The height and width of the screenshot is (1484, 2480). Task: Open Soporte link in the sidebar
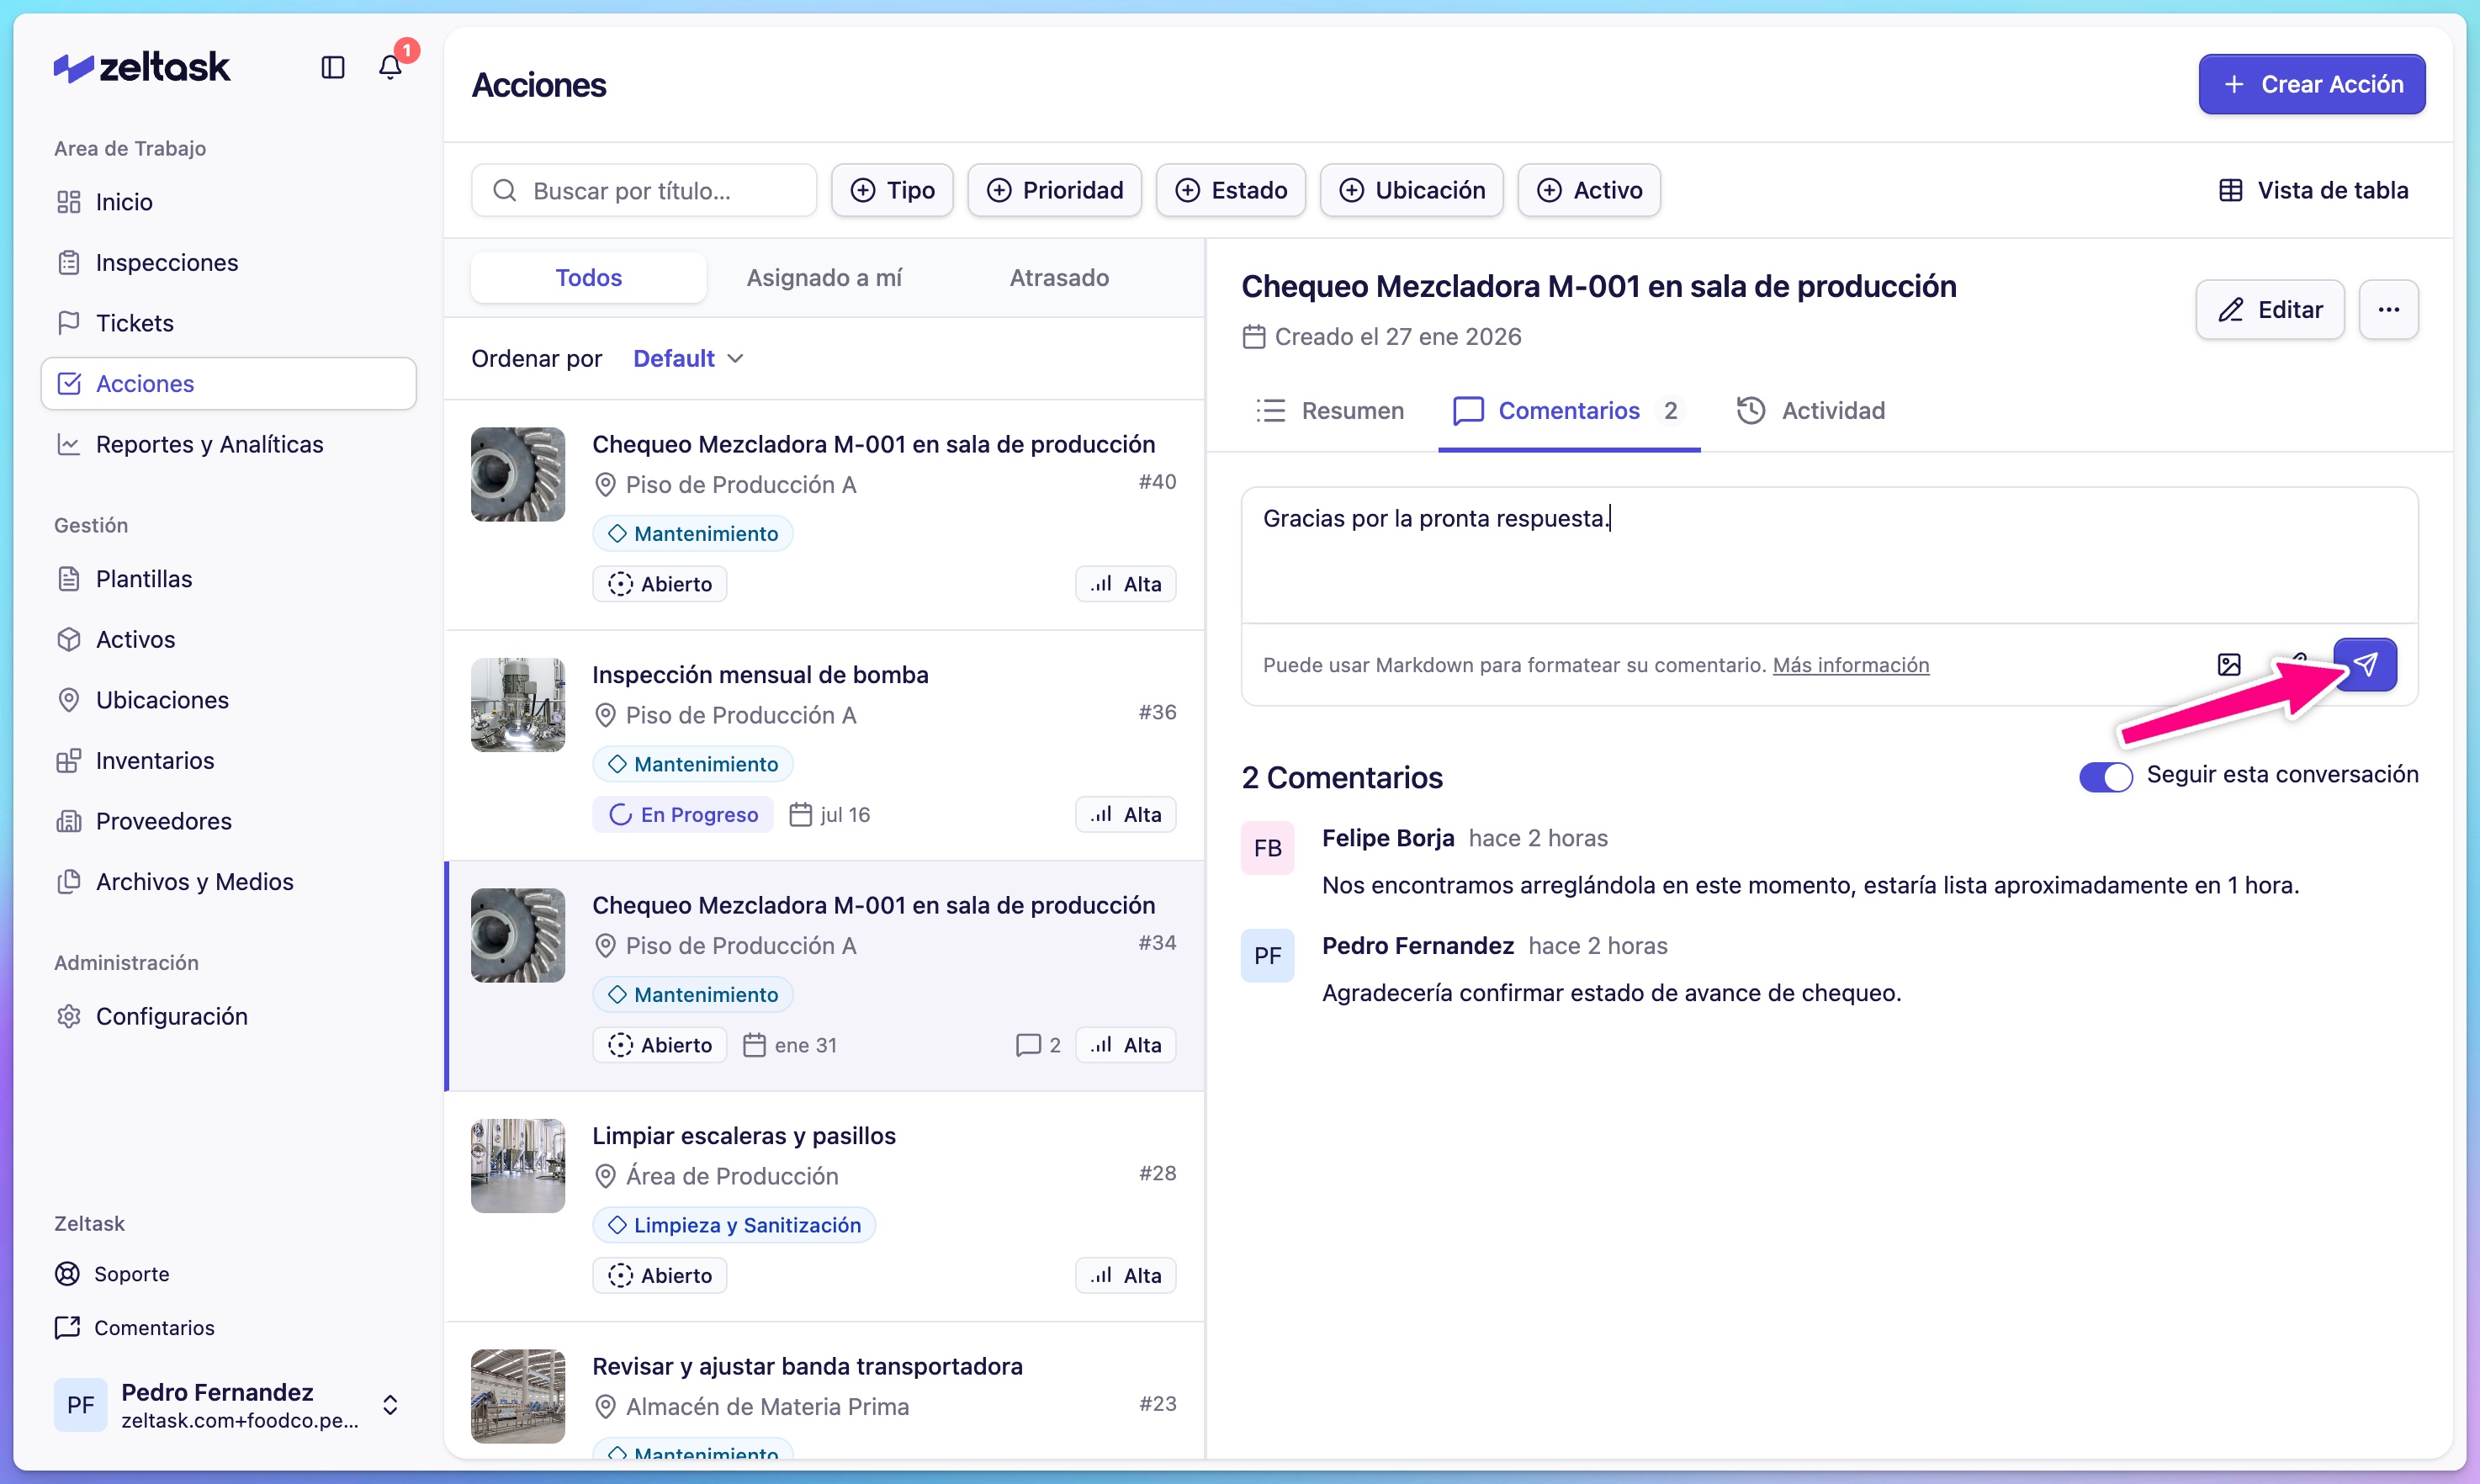coord(112,1274)
